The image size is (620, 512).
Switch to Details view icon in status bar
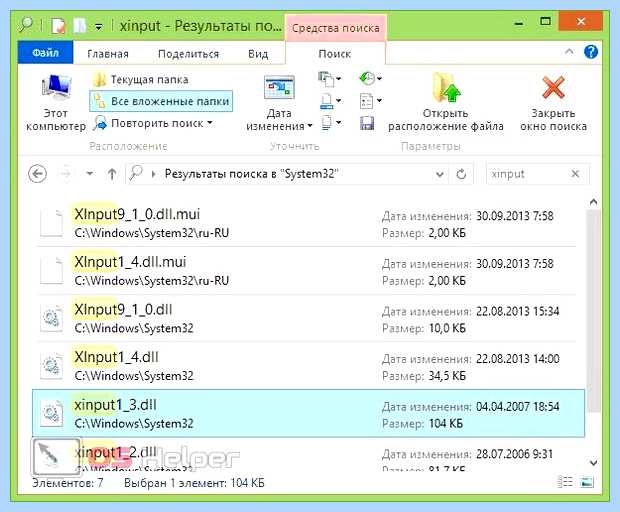pyautogui.click(x=565, y=482)
